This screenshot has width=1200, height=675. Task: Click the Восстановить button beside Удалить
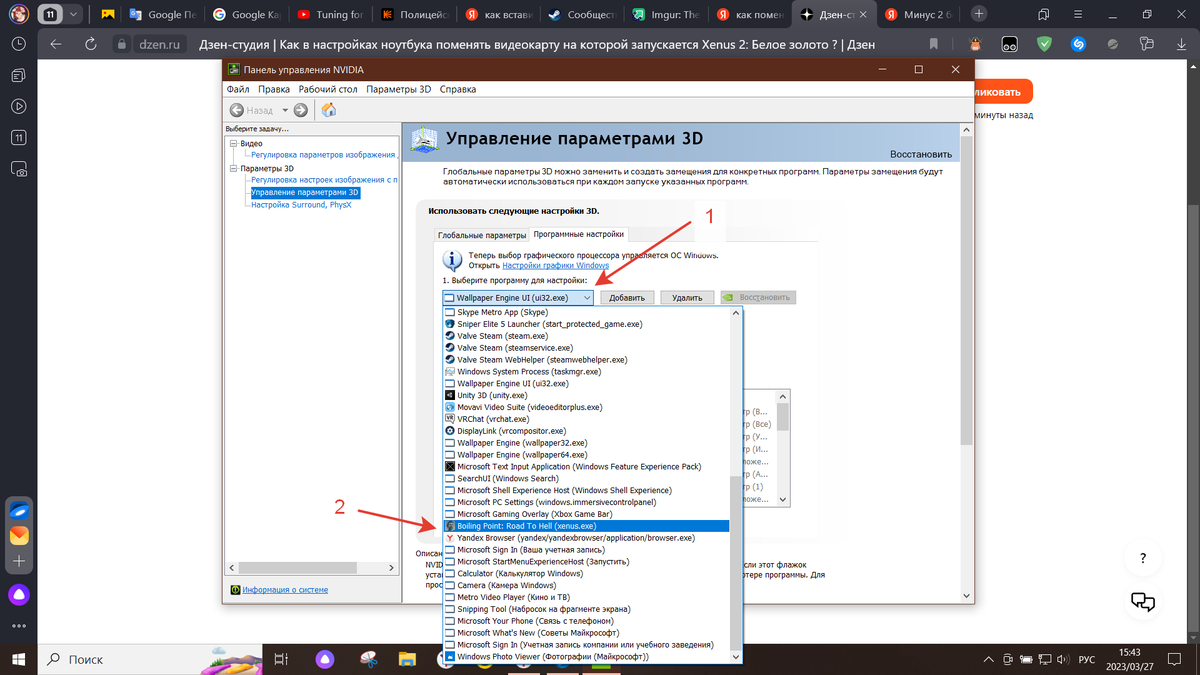pyautogui.click(x=758, y=298)
